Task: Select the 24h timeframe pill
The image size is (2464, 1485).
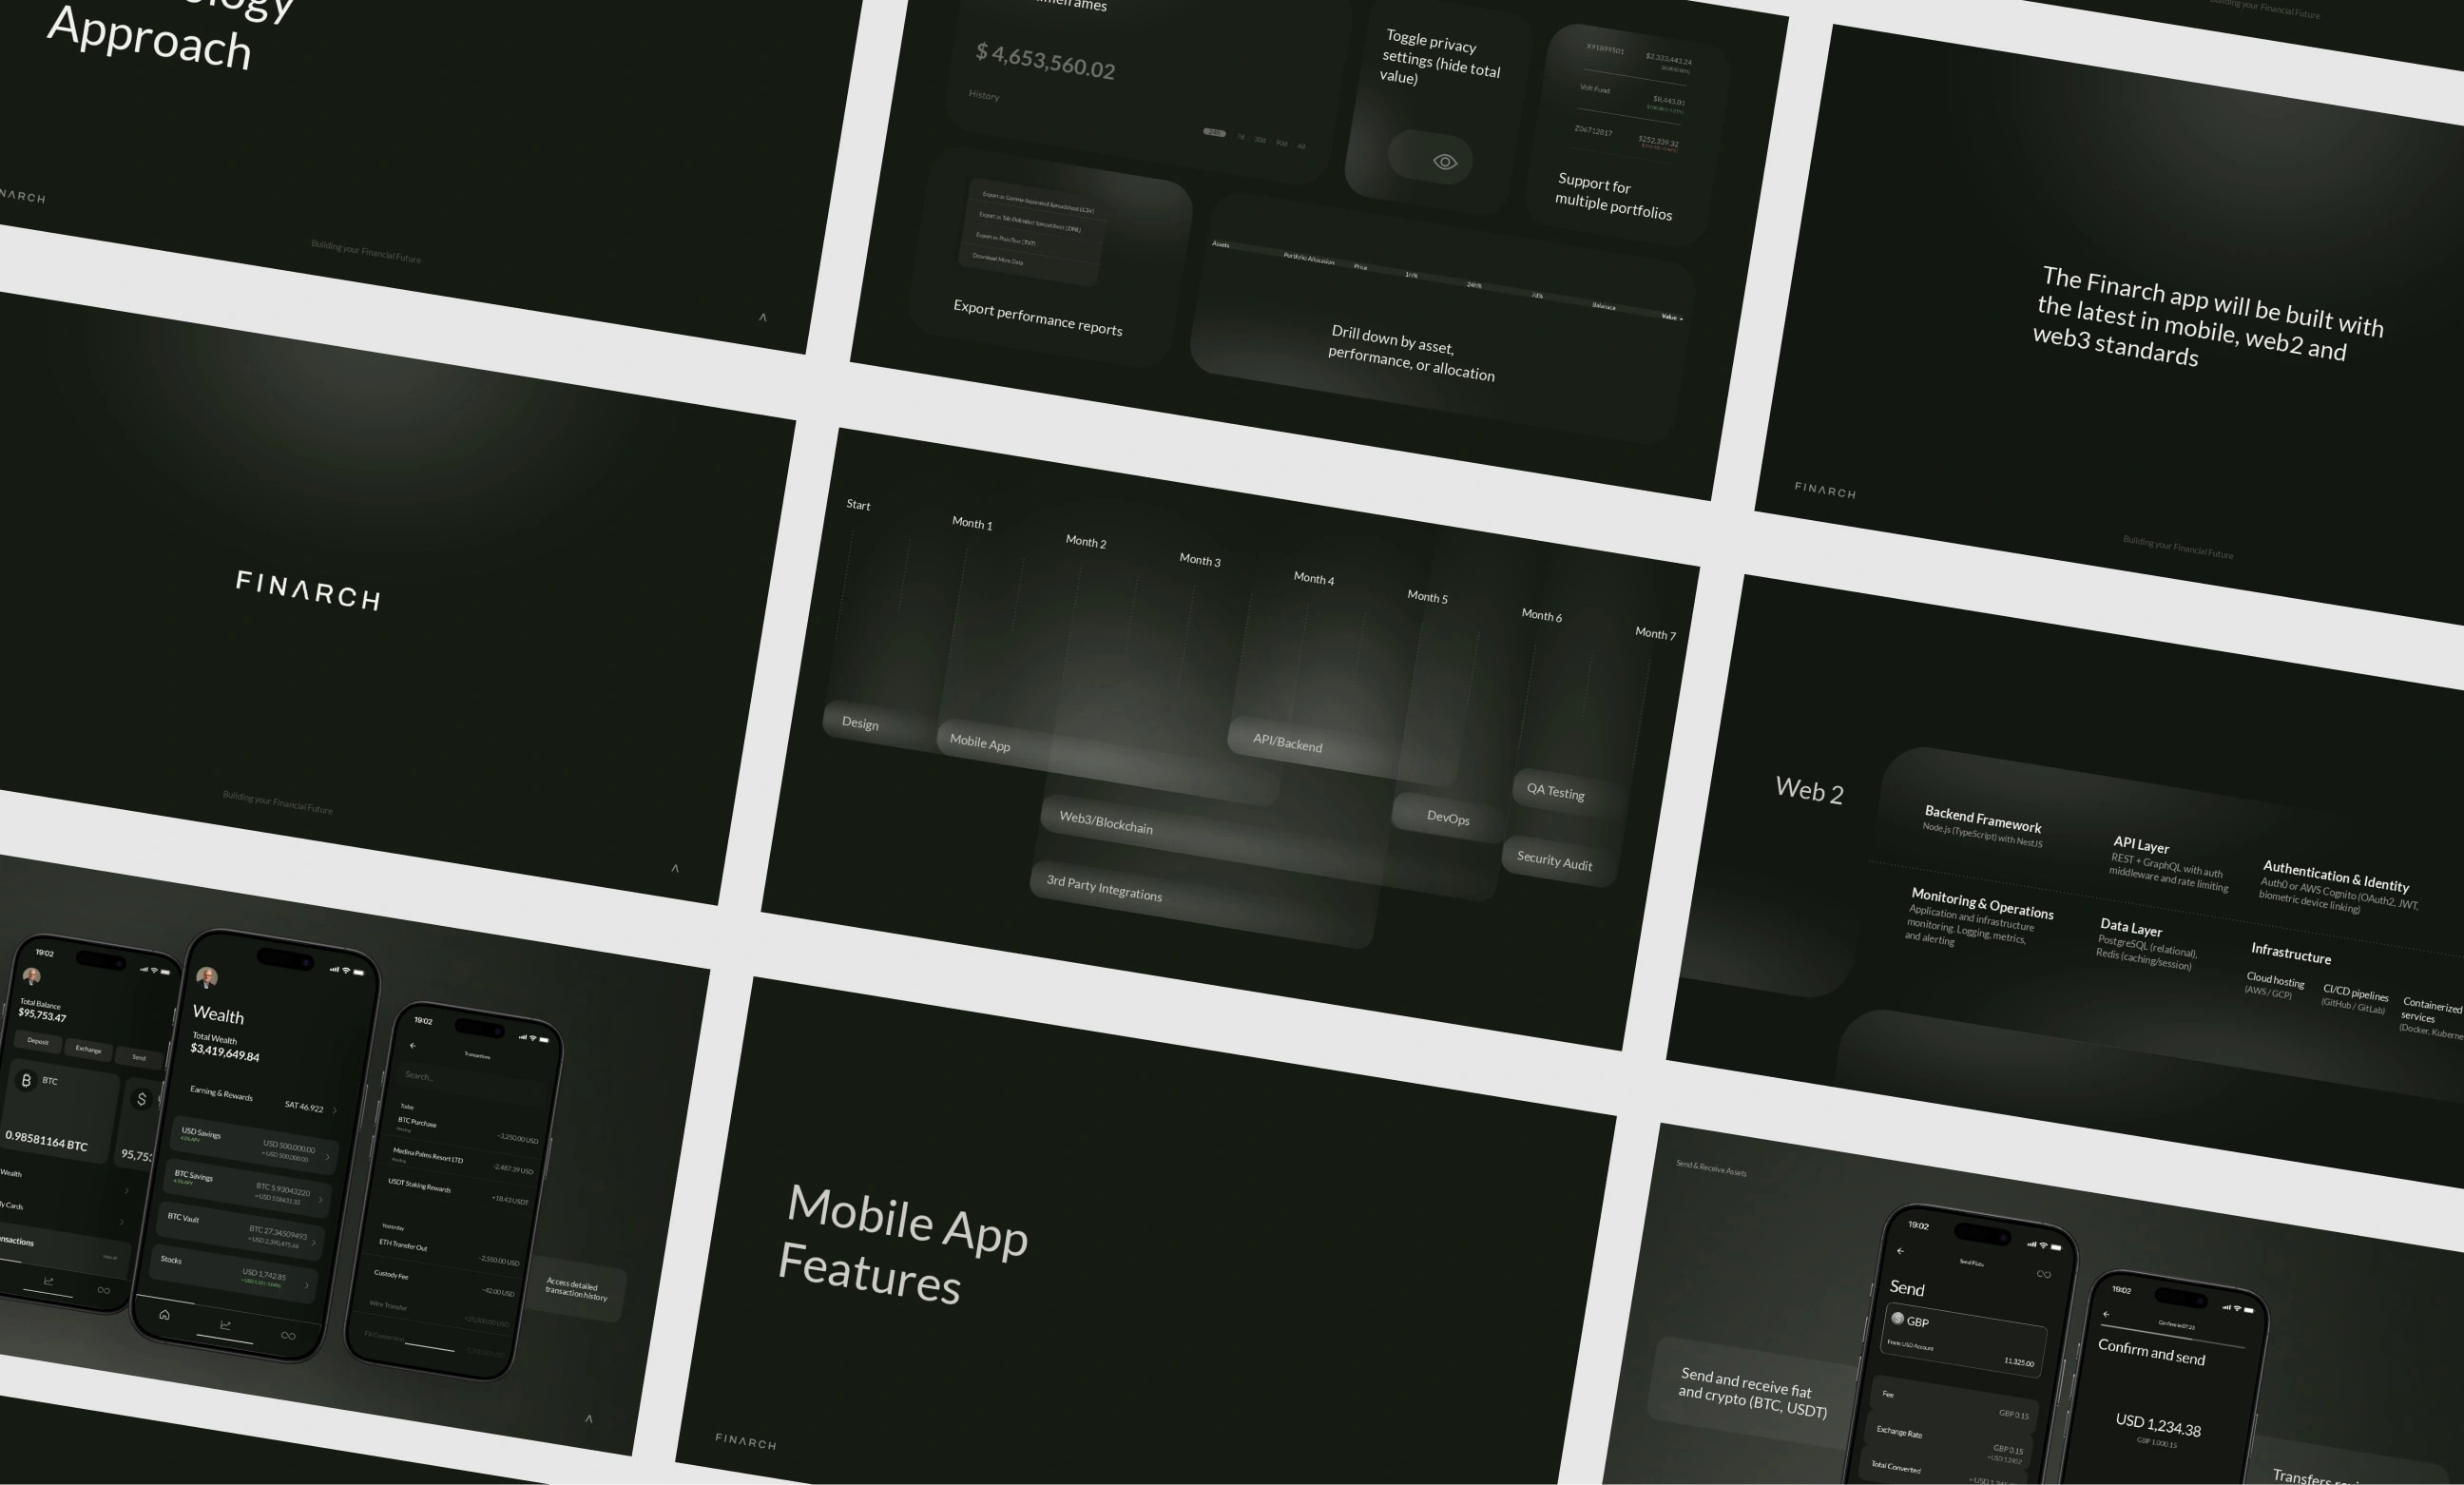Action: (x=1214, y=133)
